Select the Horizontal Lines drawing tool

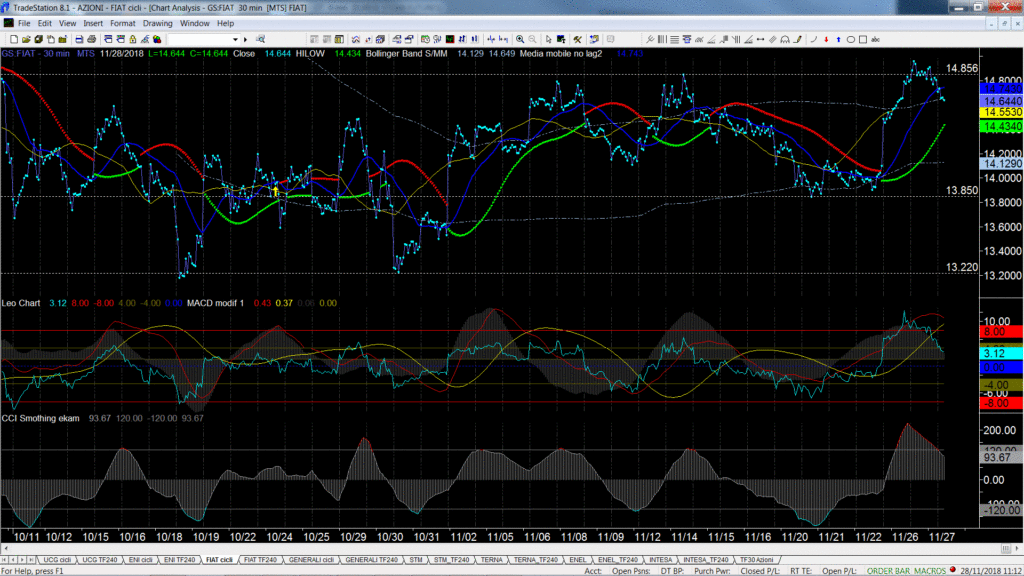[x=675, y=39]
